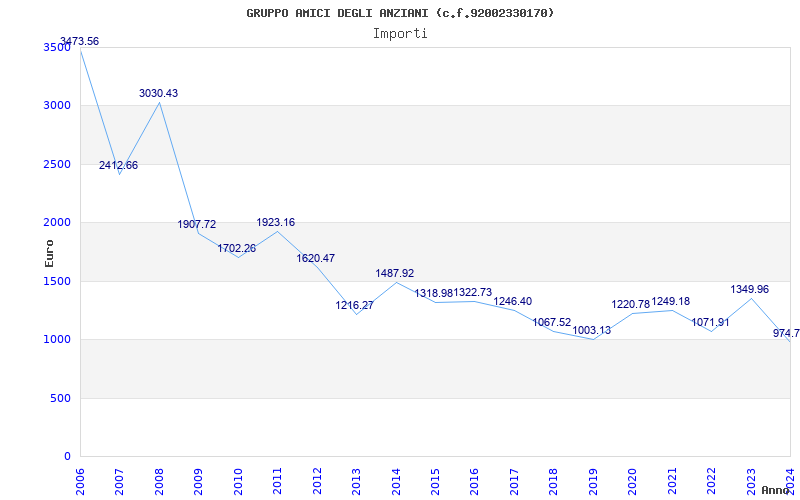Select the 2010 year axis label

click(238, 481)
